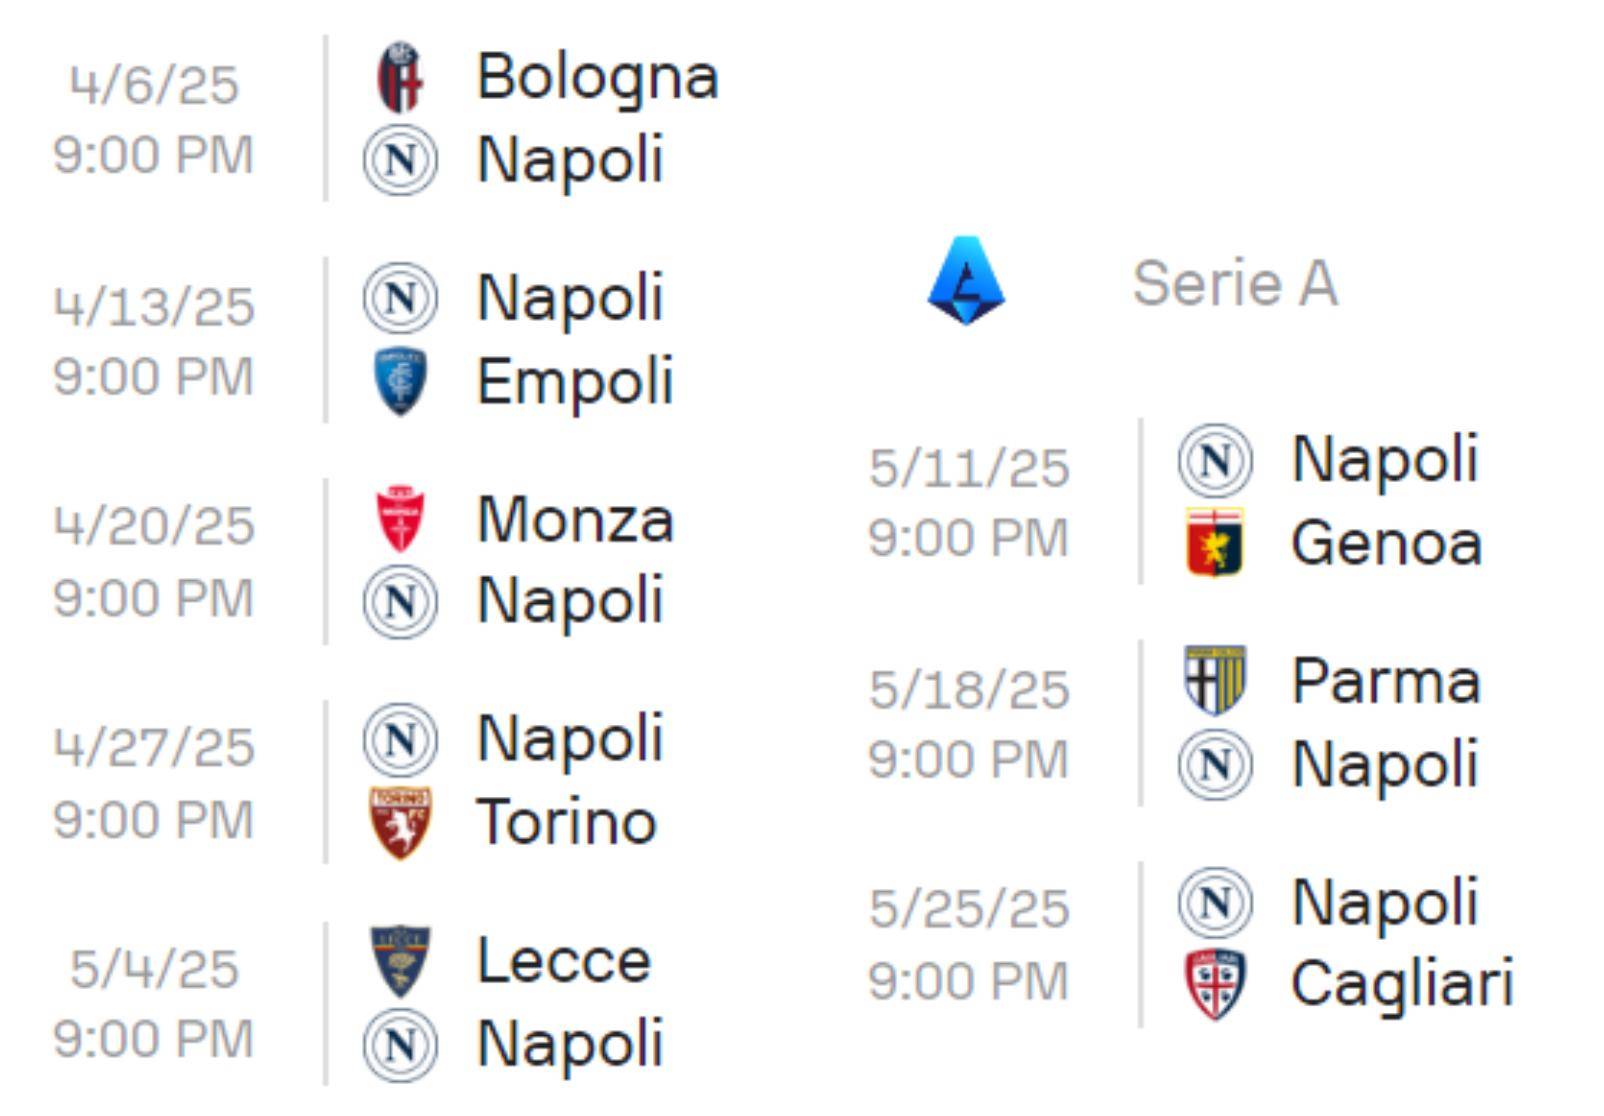
Task: Click the Empoli club crest
Action: (x=400, y=381)
